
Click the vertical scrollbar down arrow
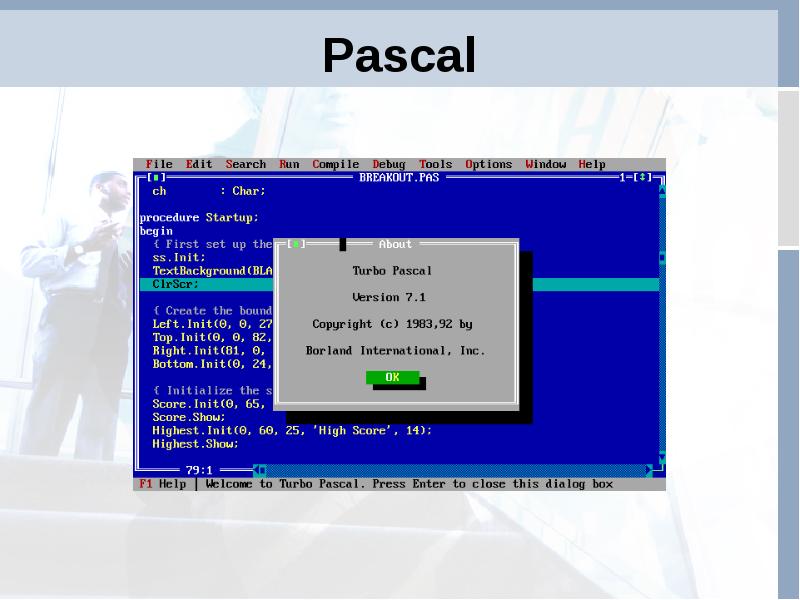(662, 458)
